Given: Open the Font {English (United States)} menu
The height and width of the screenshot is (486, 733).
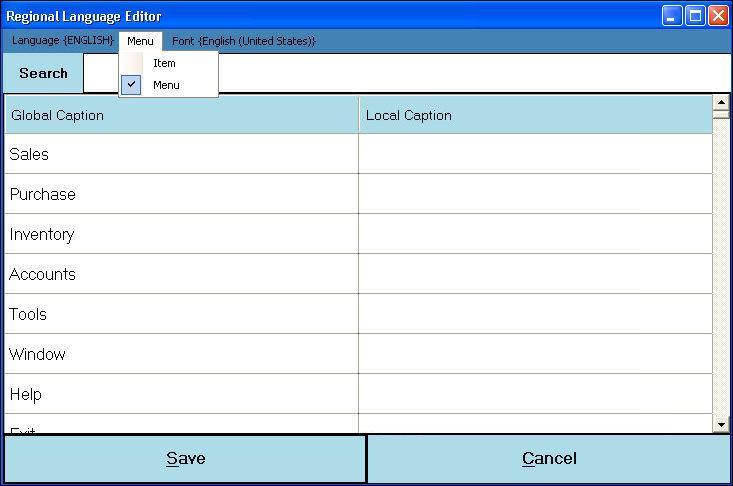Looking at the screenshot, I should (243, 41).
